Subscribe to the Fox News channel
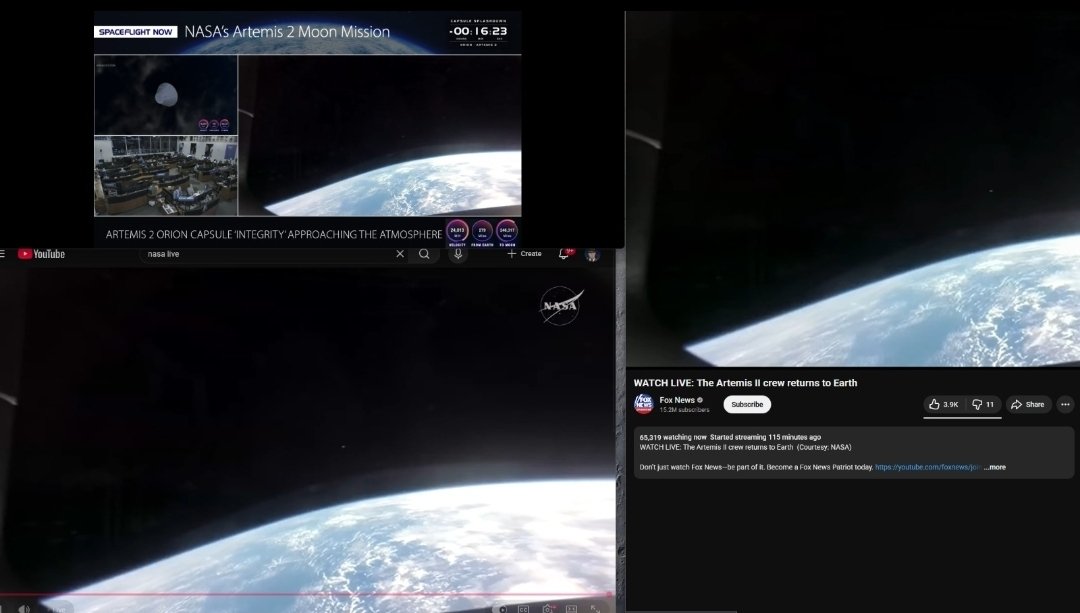Image resolution: width=1080 pixels, height=613 pixels. 747,404
